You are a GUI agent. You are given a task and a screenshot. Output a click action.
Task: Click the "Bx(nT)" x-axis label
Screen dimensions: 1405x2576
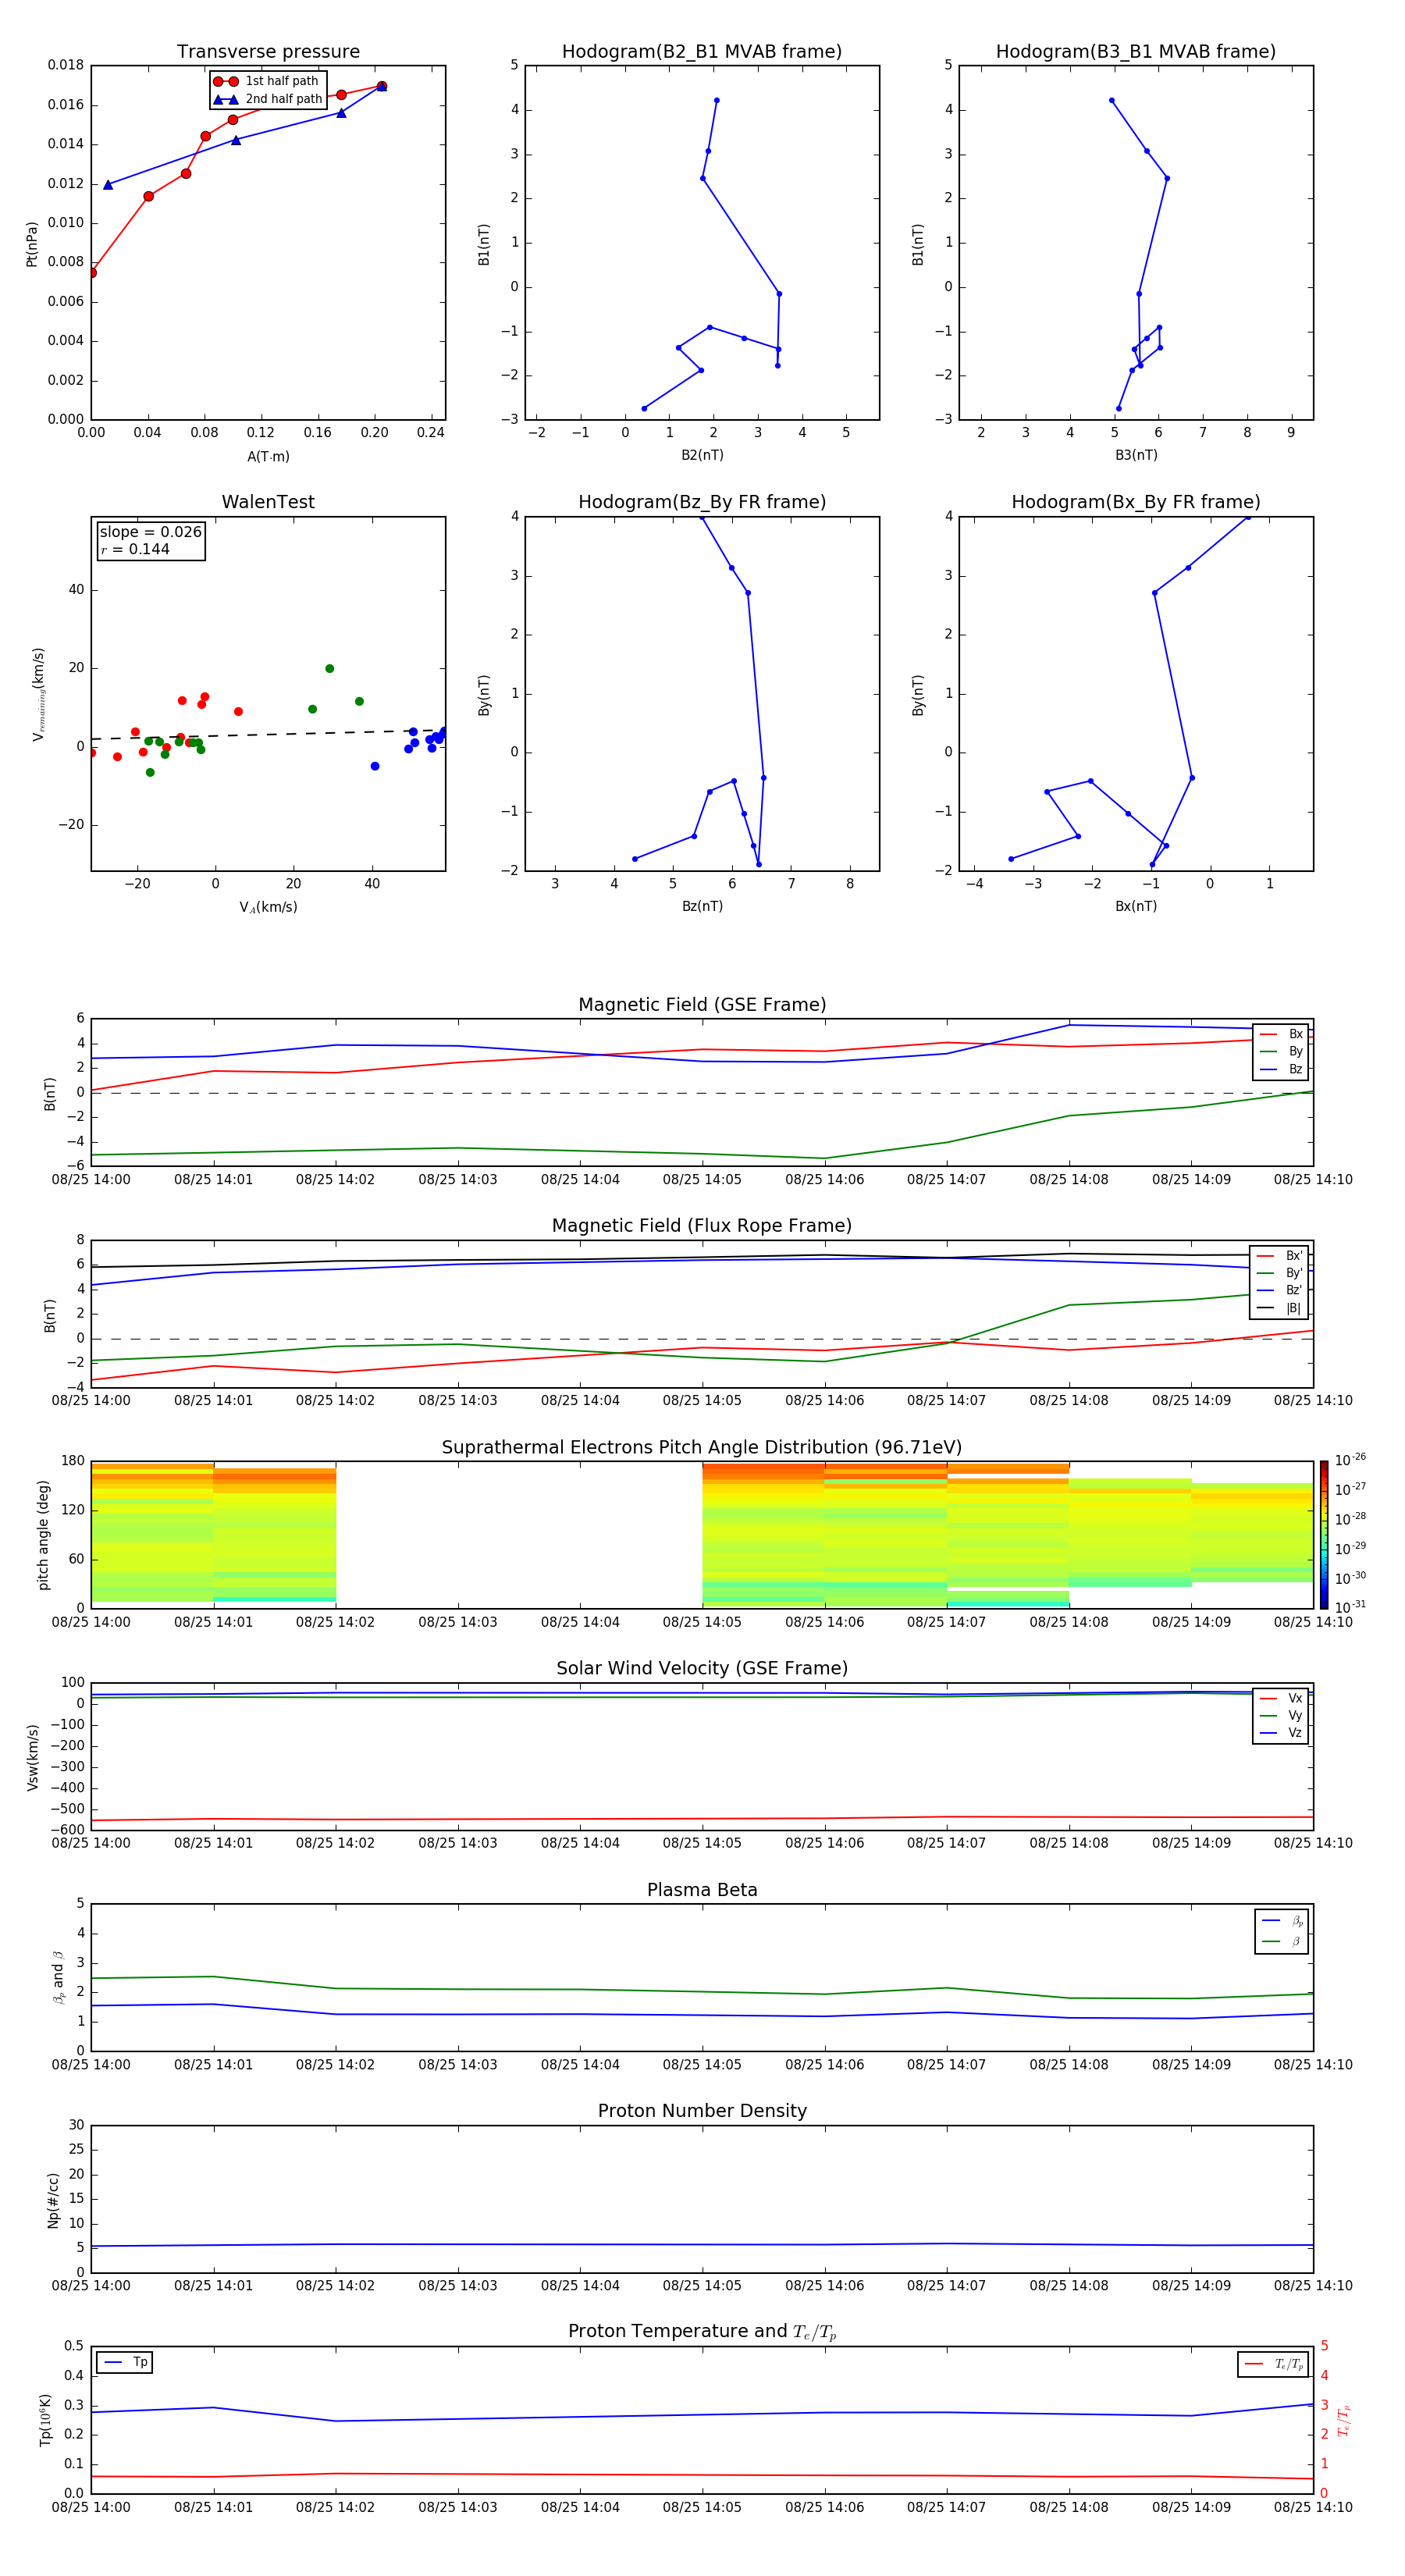(x=1136, y=906)
